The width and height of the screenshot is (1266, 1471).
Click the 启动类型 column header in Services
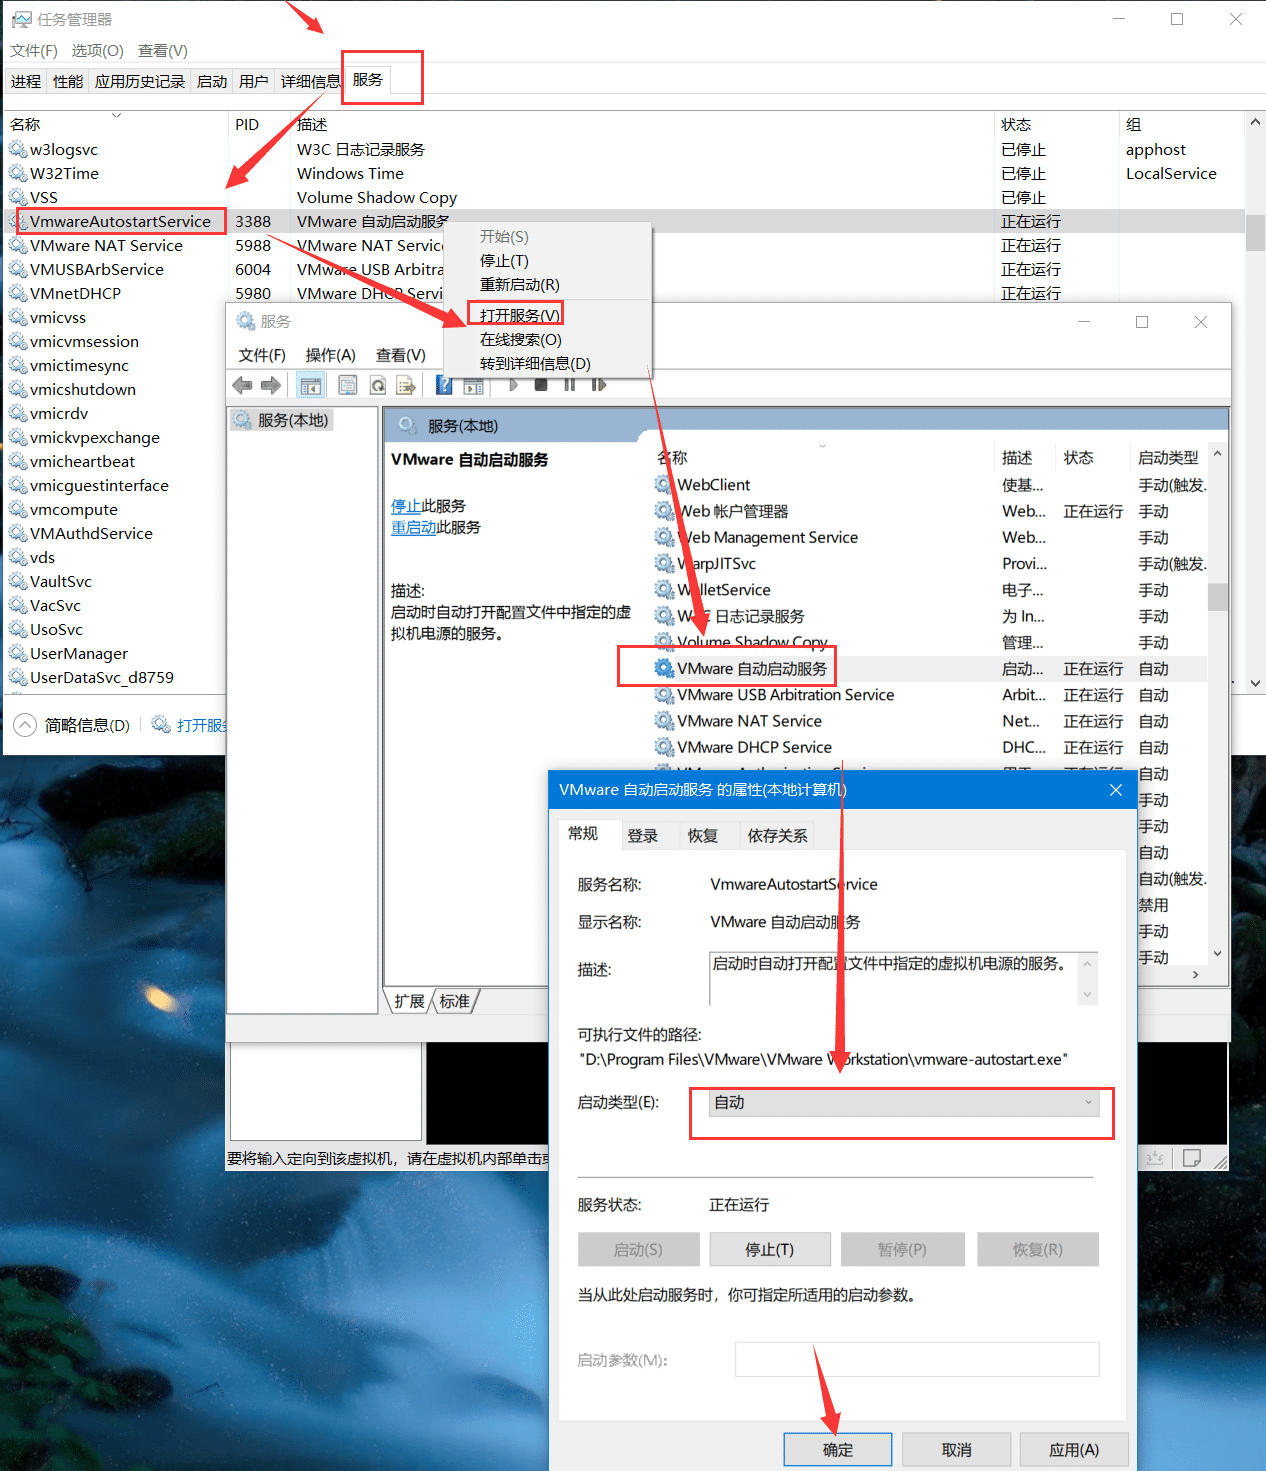click(x=1168, y=457)
